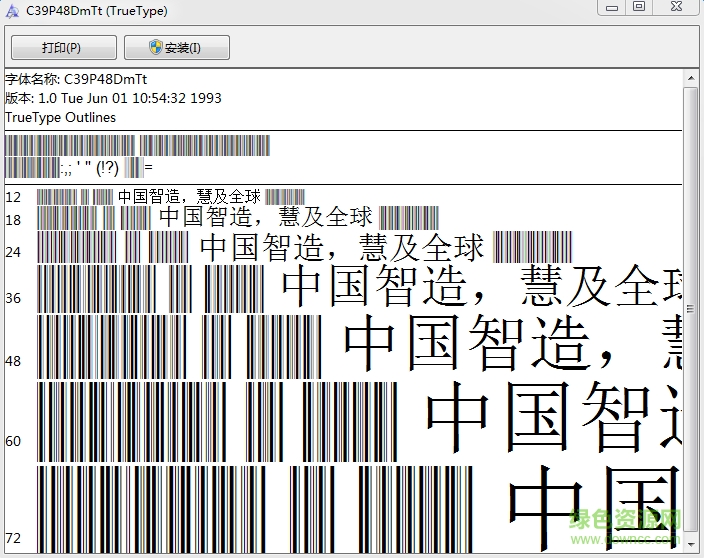Click the size 60 sample label
This screenshot has width=704, height=558.
13,441
